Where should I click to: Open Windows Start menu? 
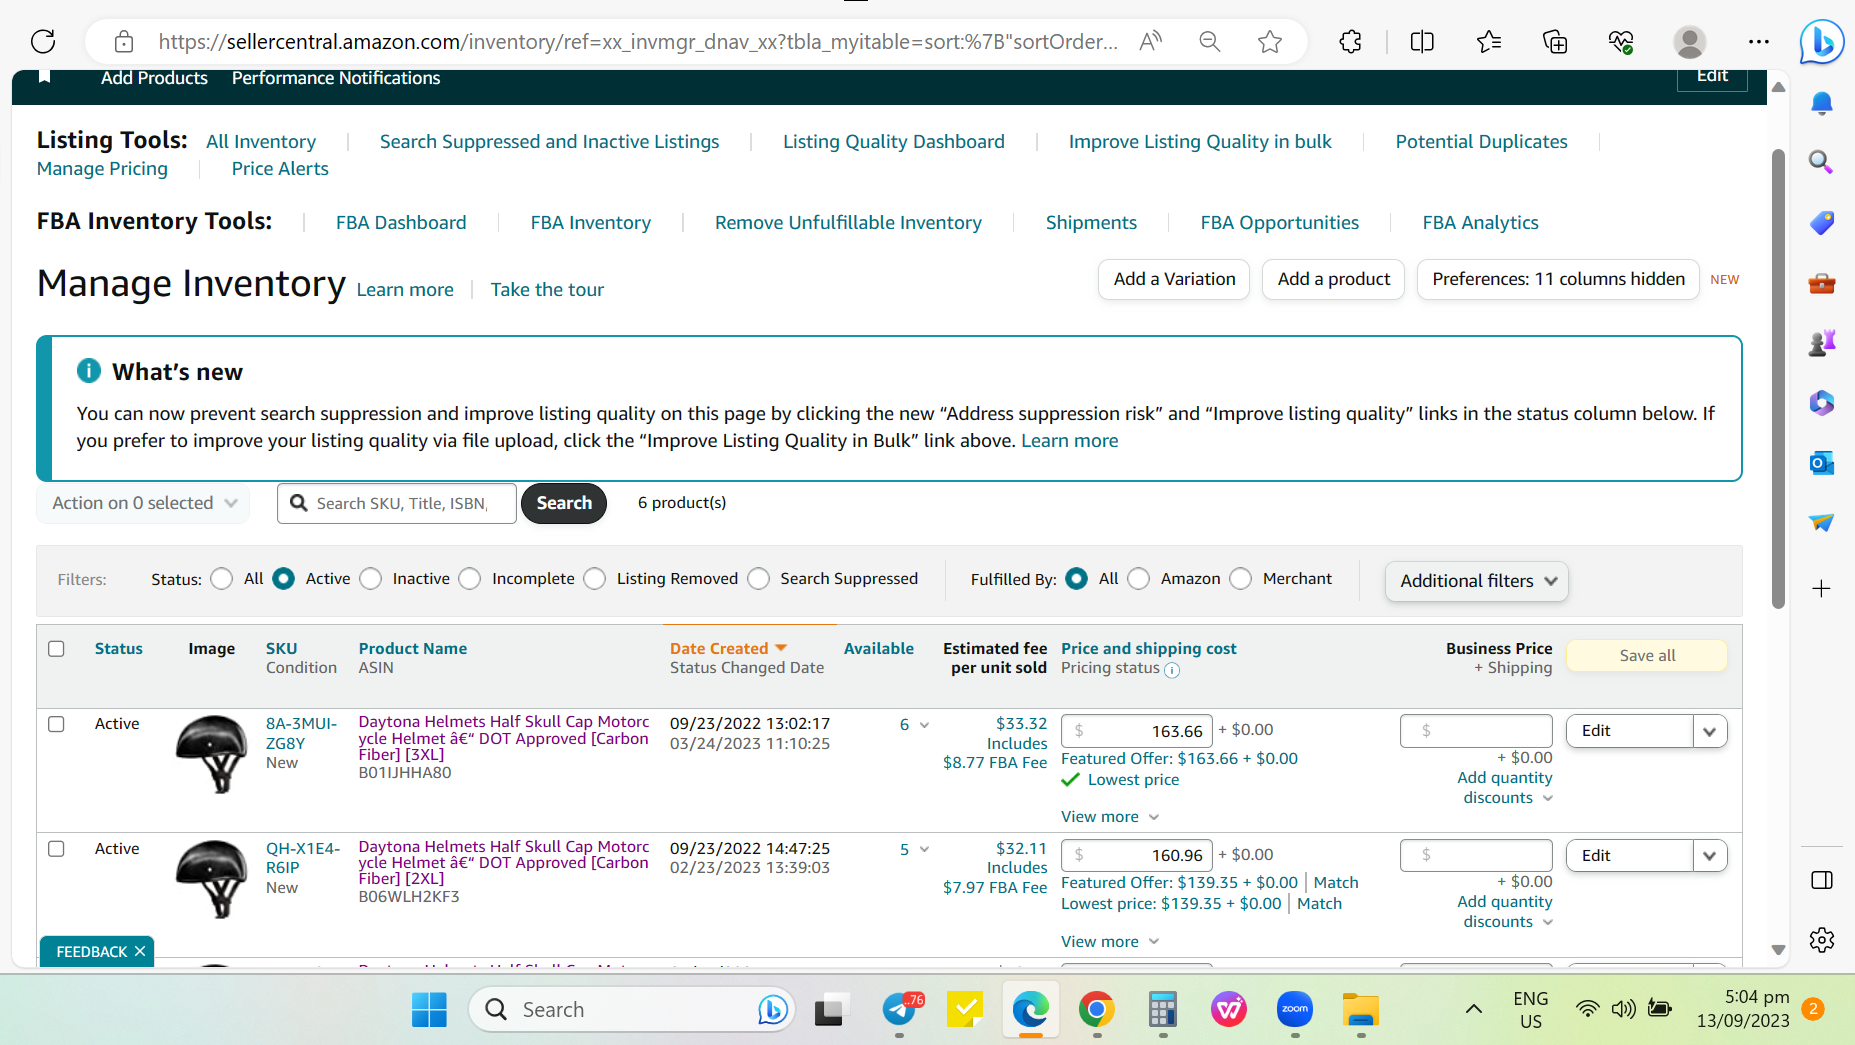(430, 1010)
